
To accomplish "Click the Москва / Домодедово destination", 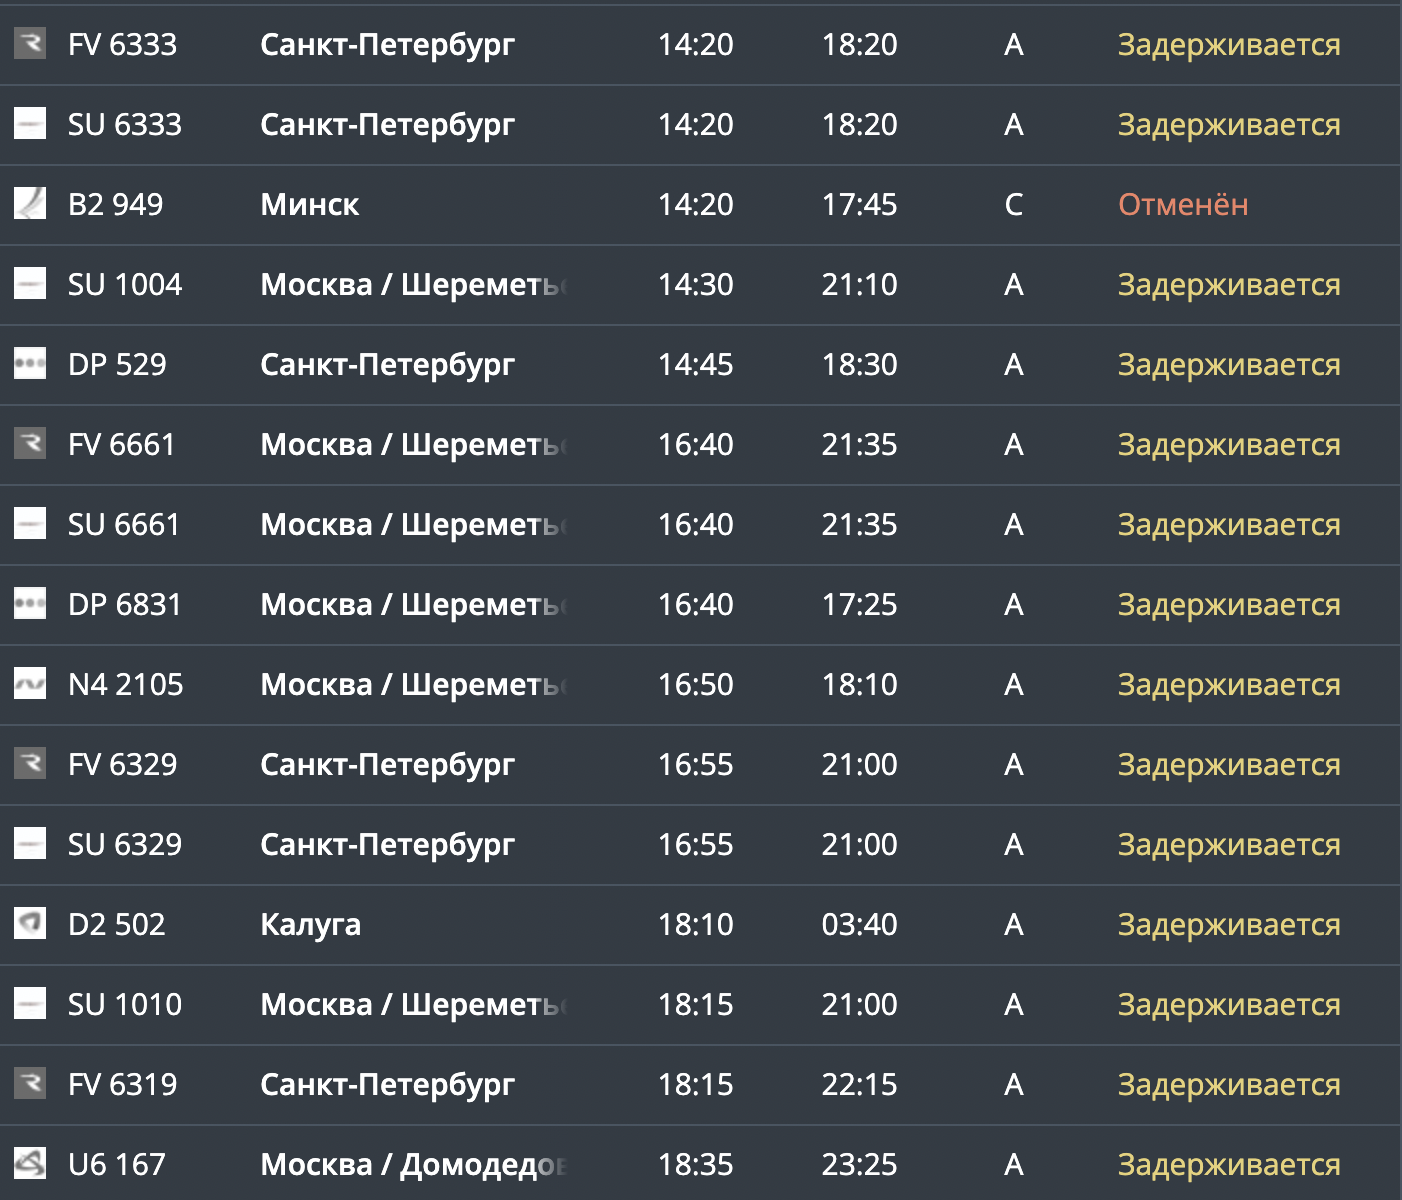I will point(414,1165).
